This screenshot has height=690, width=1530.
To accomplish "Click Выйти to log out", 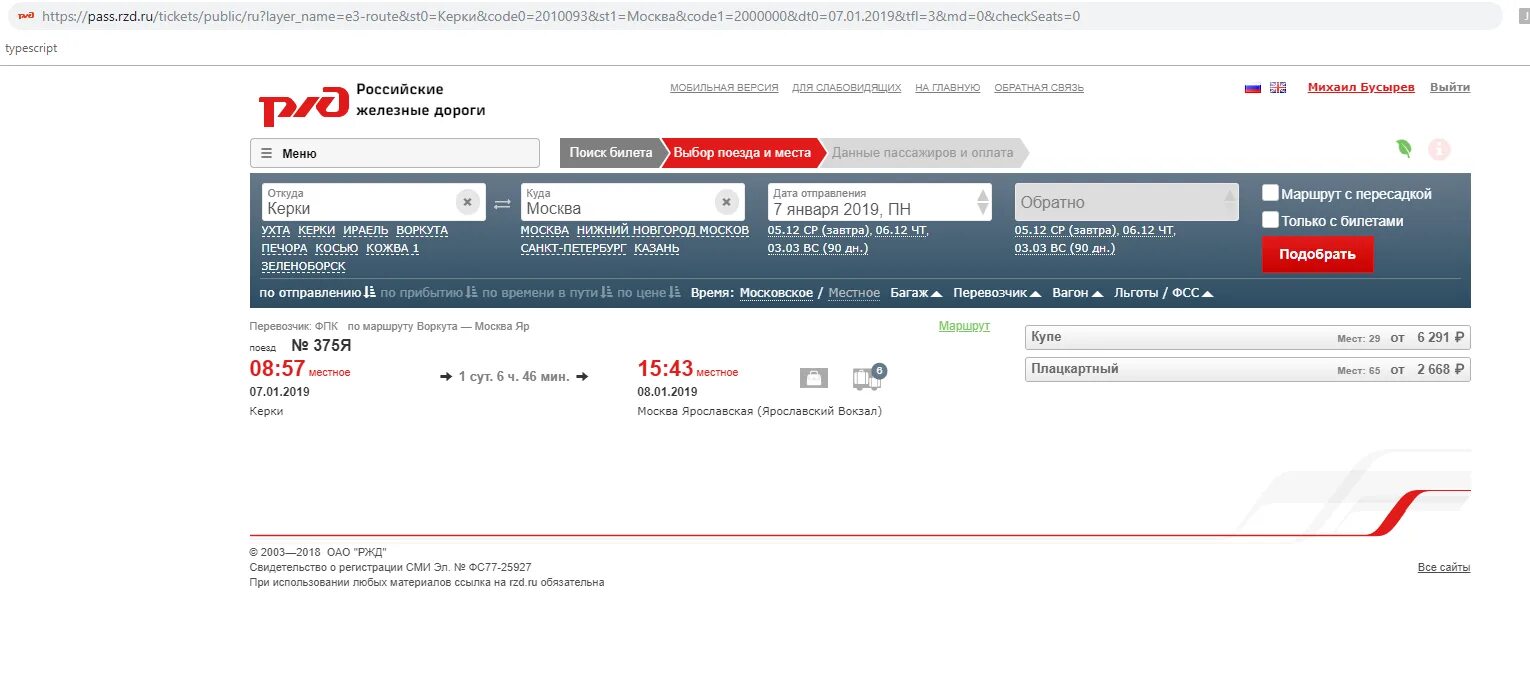I will point(1450,88).
